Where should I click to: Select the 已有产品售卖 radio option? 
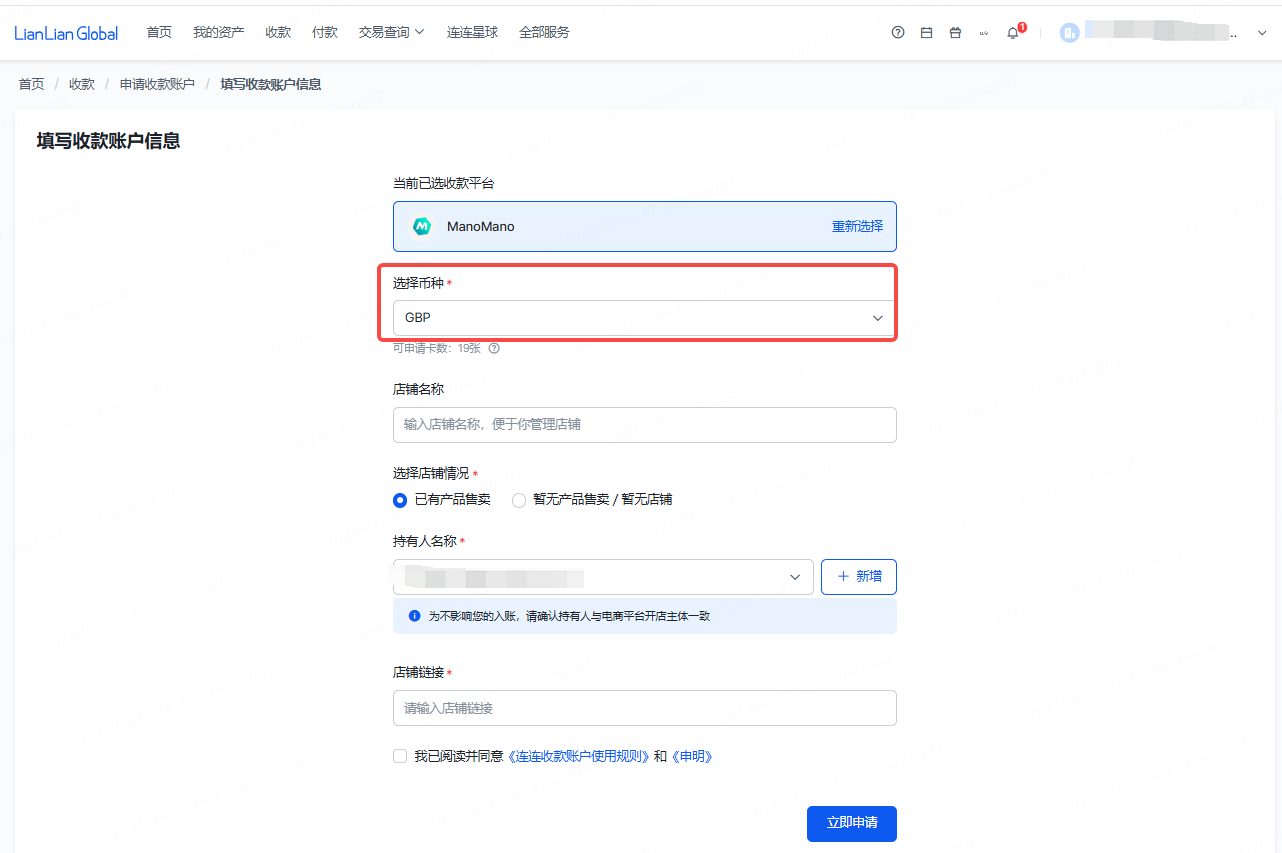(400, 500)
